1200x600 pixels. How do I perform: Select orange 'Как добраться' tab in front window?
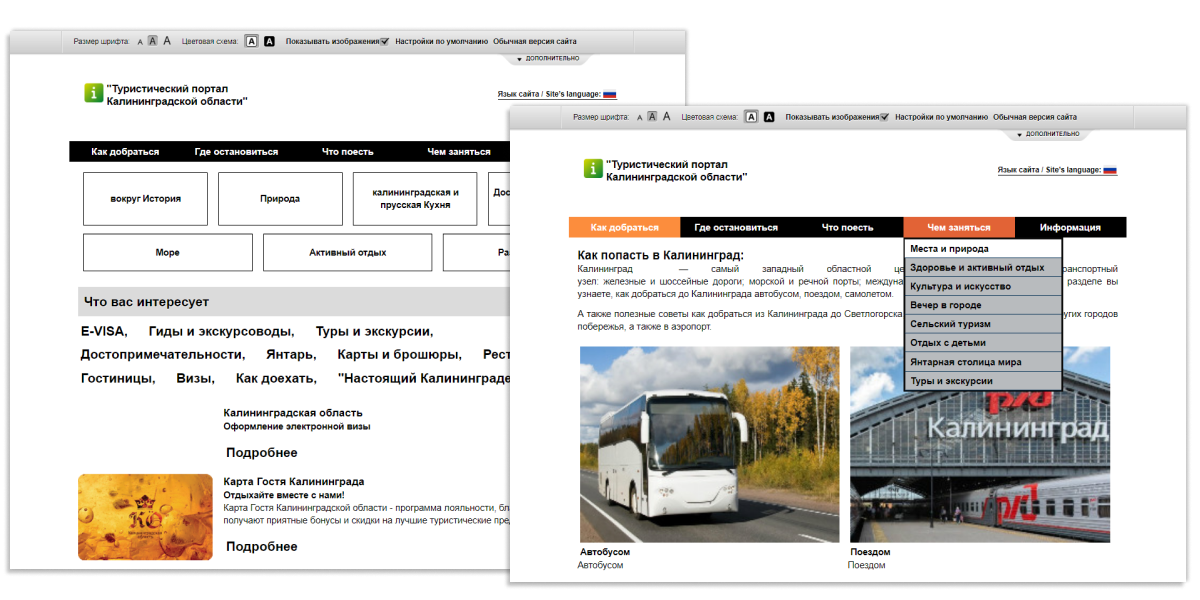pos(625,227)
